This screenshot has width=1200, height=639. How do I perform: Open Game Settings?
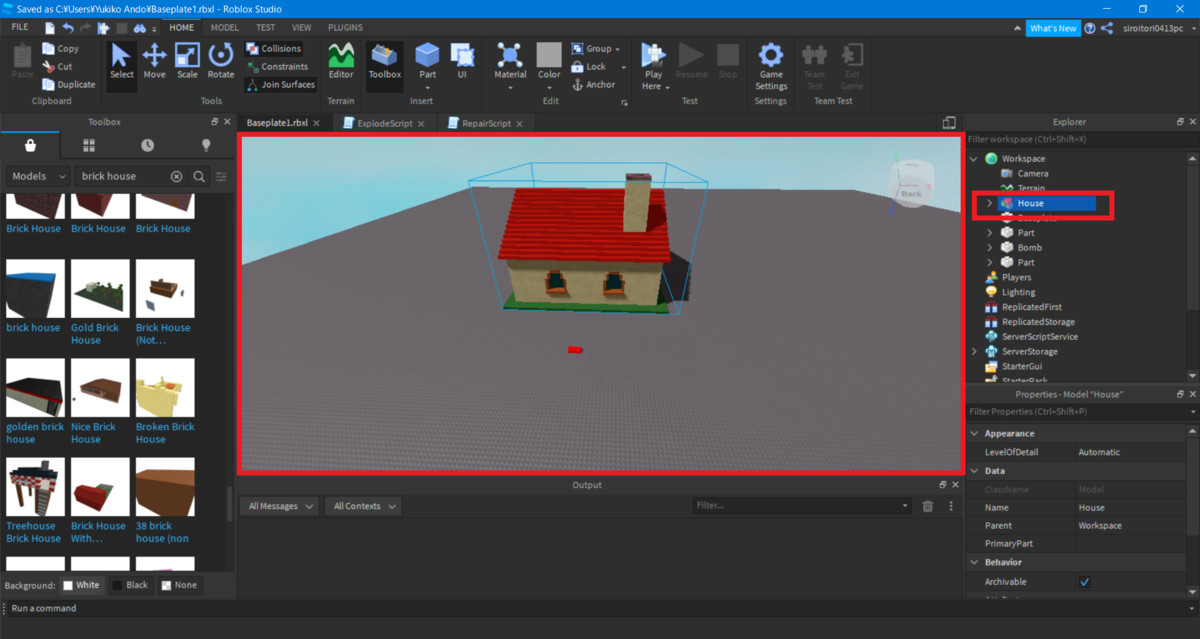coord(771,66)
